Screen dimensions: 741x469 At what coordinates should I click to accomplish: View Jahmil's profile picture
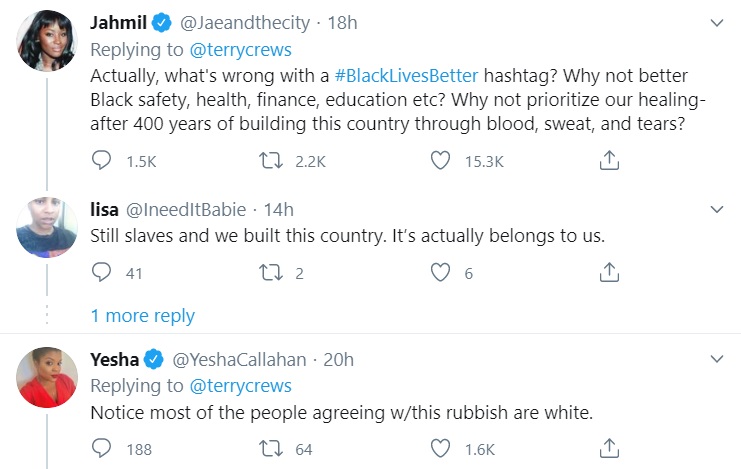(x=47, y=41)
